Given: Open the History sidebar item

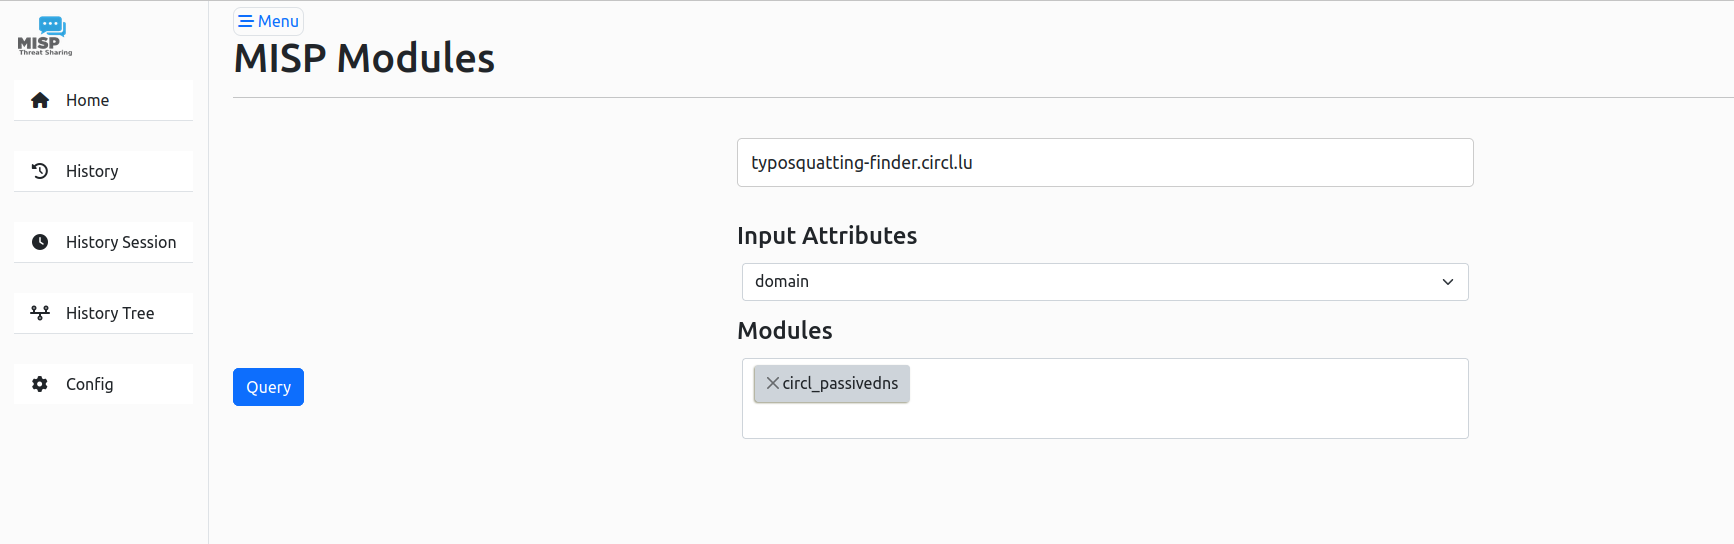Looking at the screenshot, I should (103, 171).
